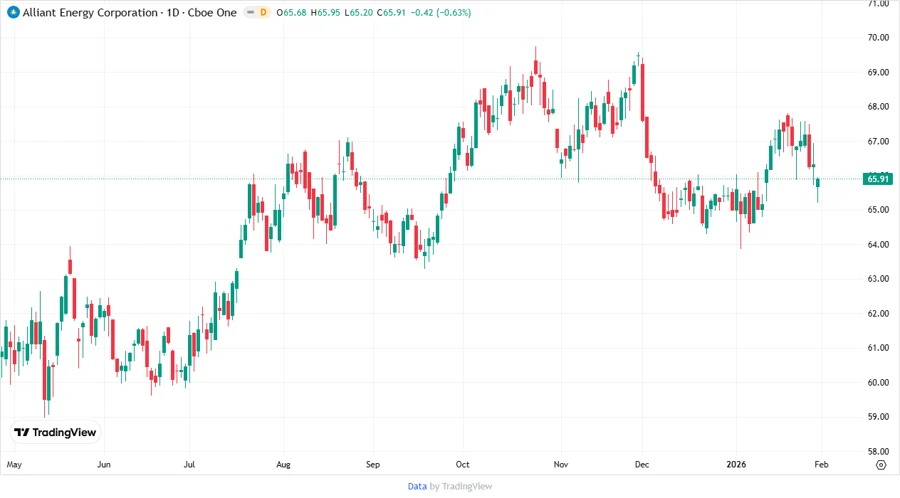Click the 2026 label on time axis
This screenshot has width=900, height=498.
[x=736, y=464]
